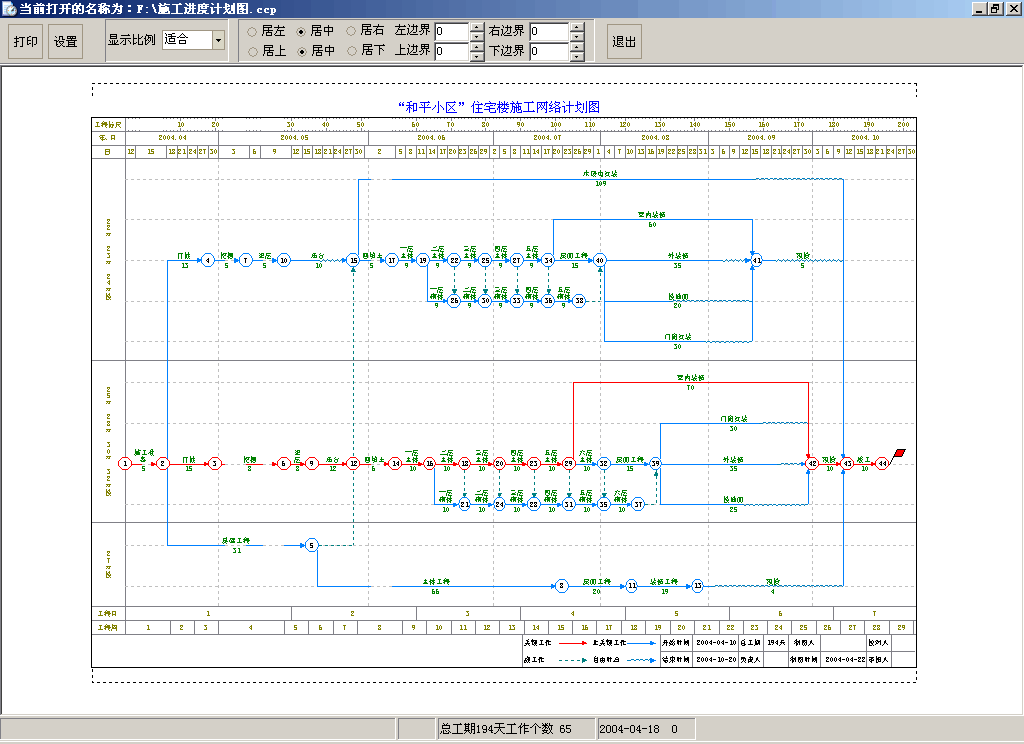Click blue node 5 in the lower section
This screenshot has height=744, width=1024.
point(312,545)
